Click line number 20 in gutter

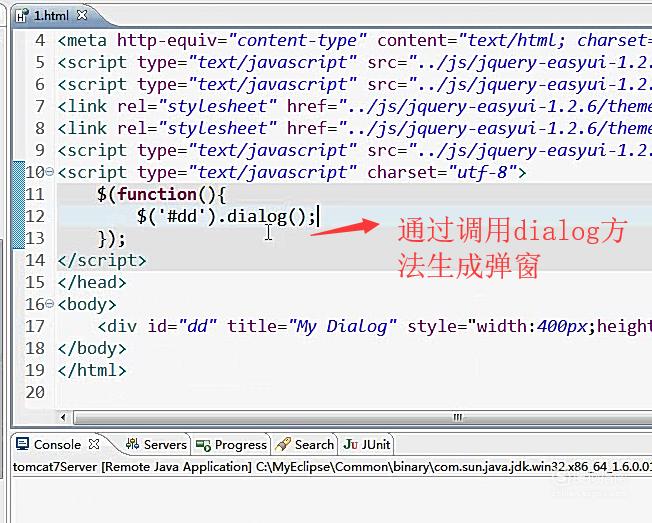[35, 392]
